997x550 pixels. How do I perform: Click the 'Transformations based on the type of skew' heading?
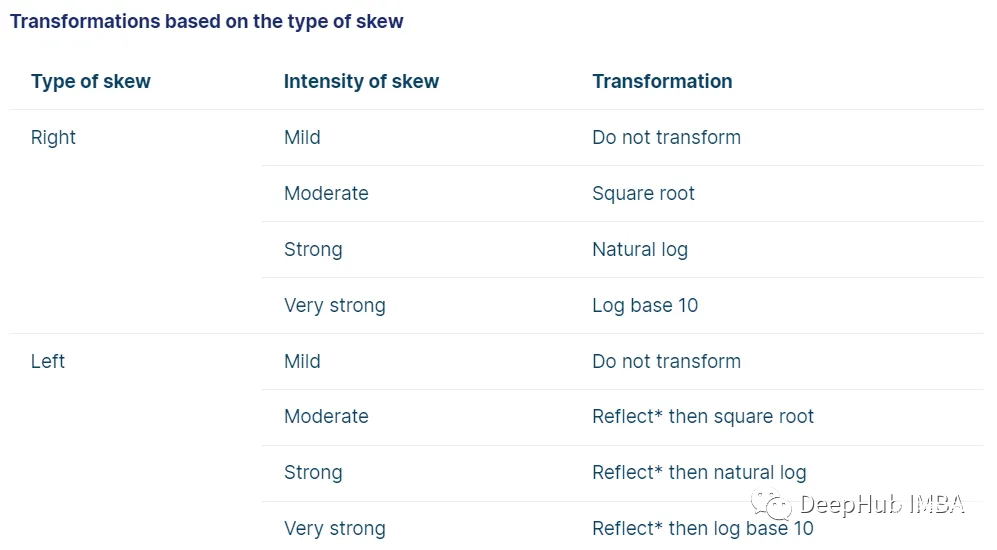(x=206, y=21)
